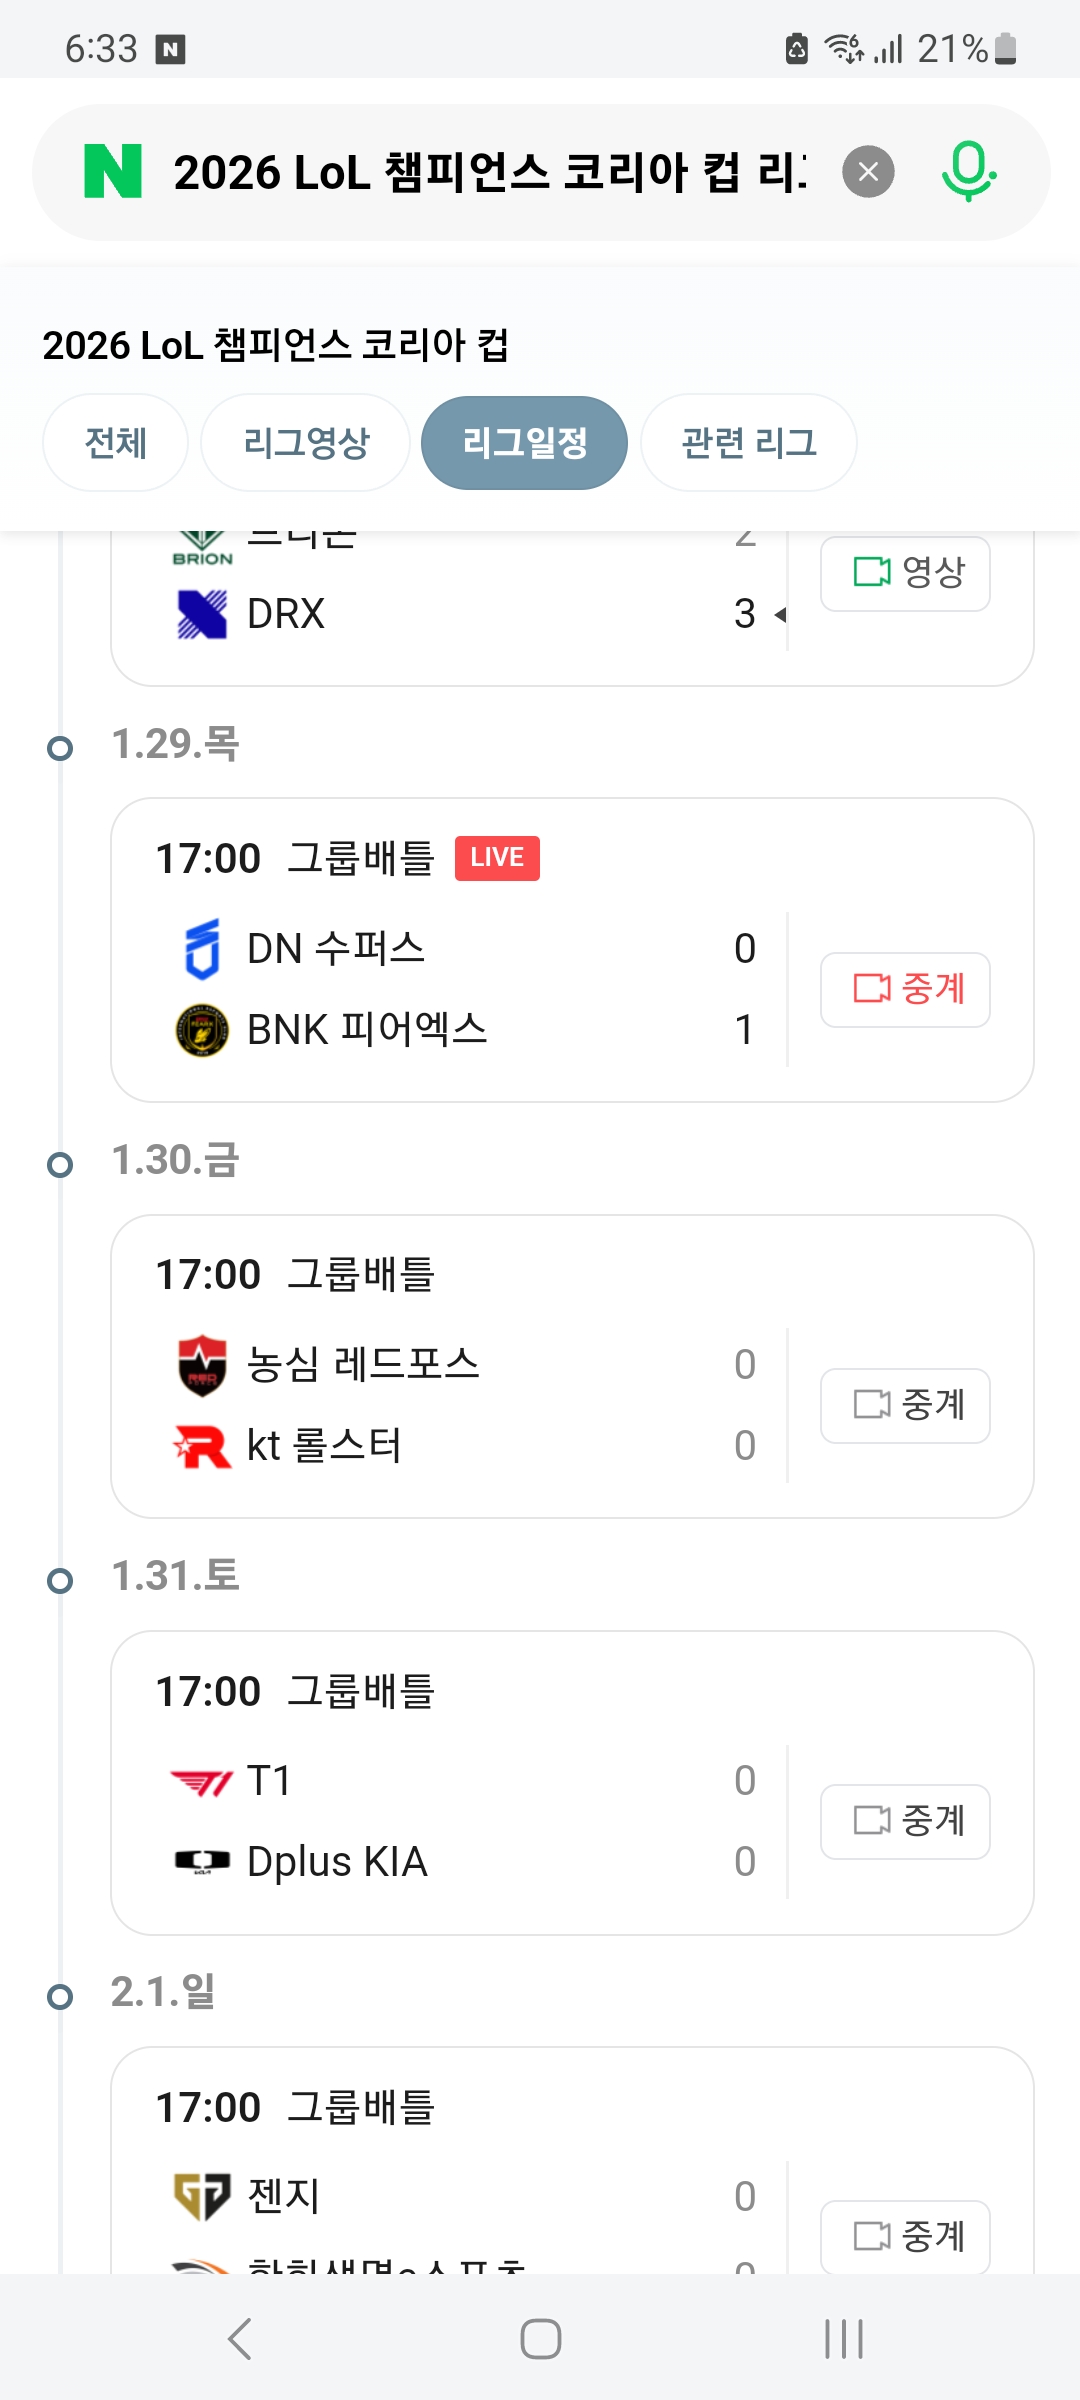Tap the DN 수퍼스 team logo
This screenshot has width=1080, height=2400.
coord(202,948)
